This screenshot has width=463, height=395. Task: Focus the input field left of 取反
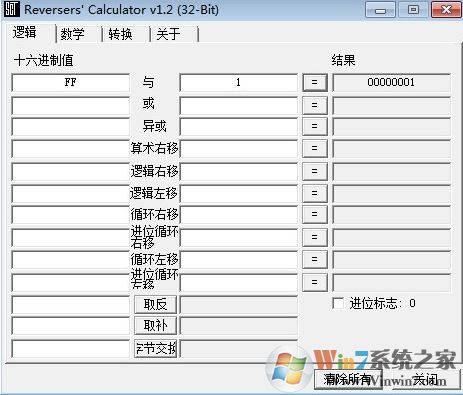pos(70,304)
